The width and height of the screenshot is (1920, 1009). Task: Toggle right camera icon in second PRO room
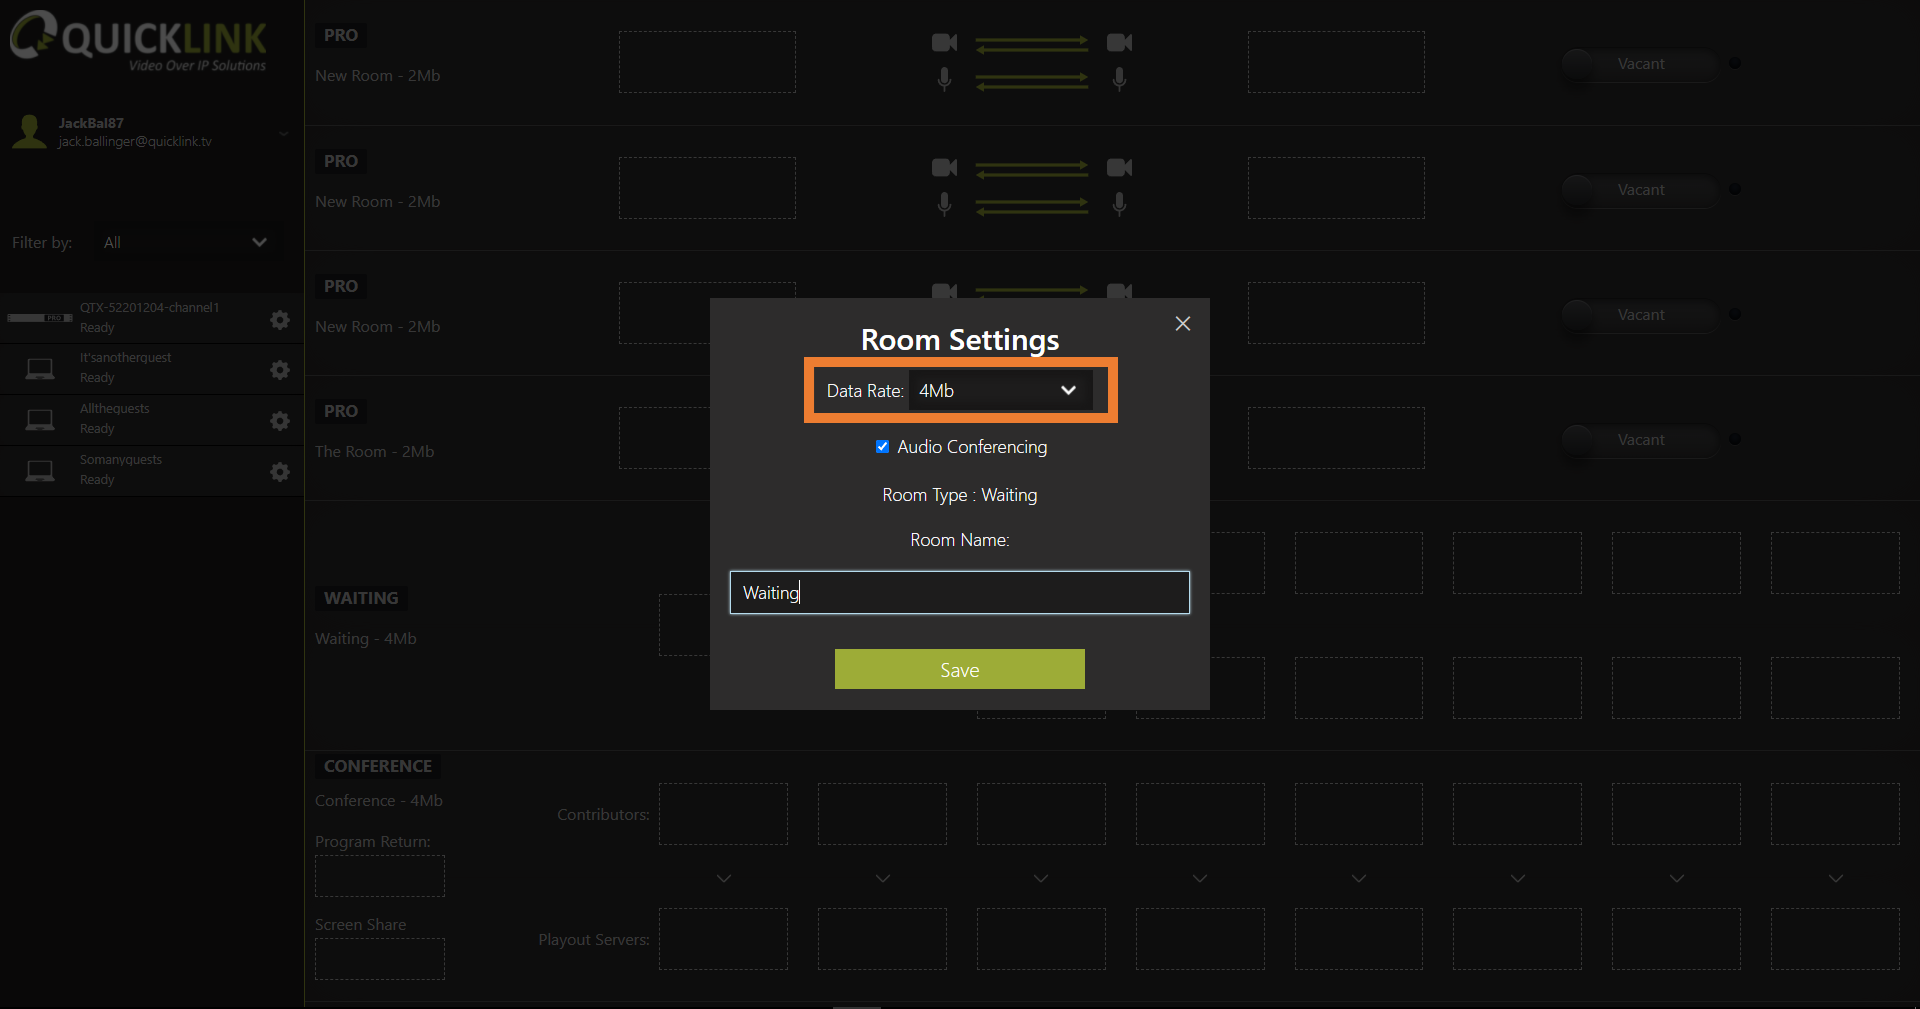click(1119, 167)
